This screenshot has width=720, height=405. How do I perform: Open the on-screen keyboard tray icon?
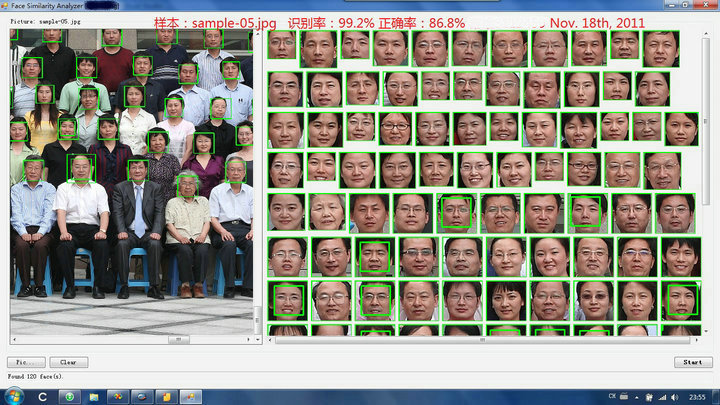(x=624, y=396)
